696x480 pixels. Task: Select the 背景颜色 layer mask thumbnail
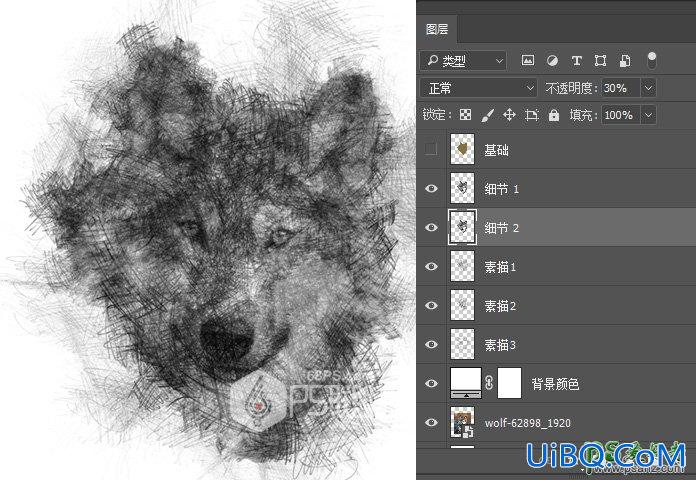coord(509,383)
